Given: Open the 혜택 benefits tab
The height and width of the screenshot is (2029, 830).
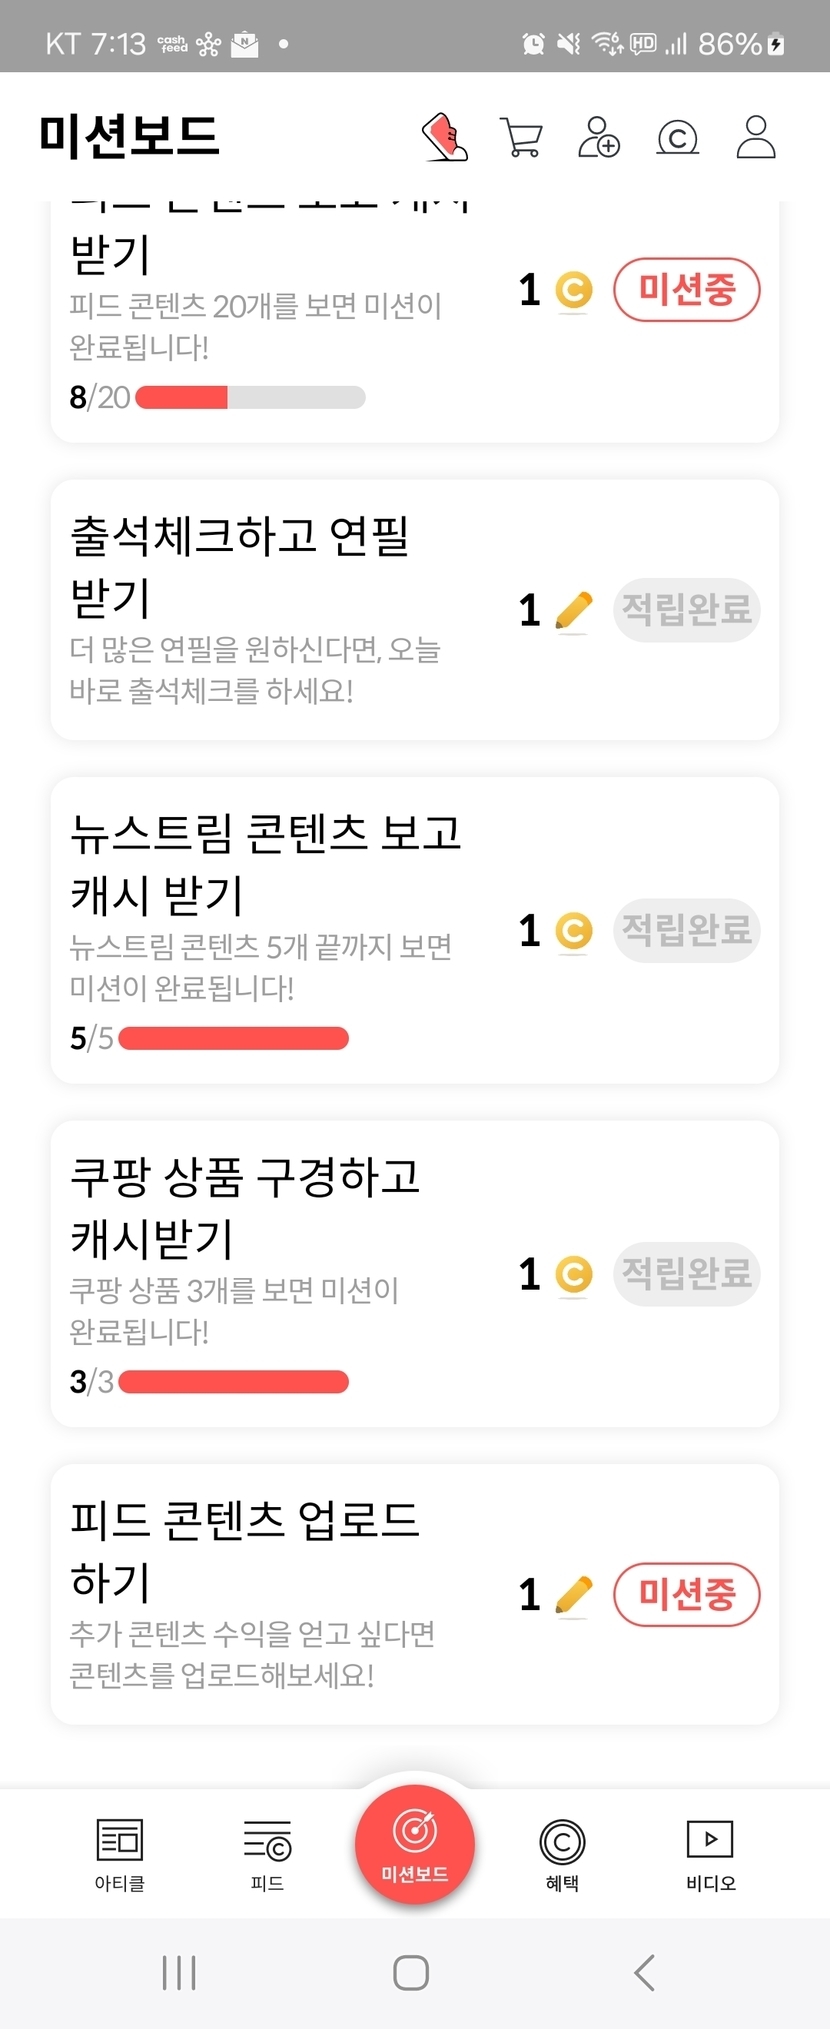Looking at the screenshot, I should point(562,1854).
